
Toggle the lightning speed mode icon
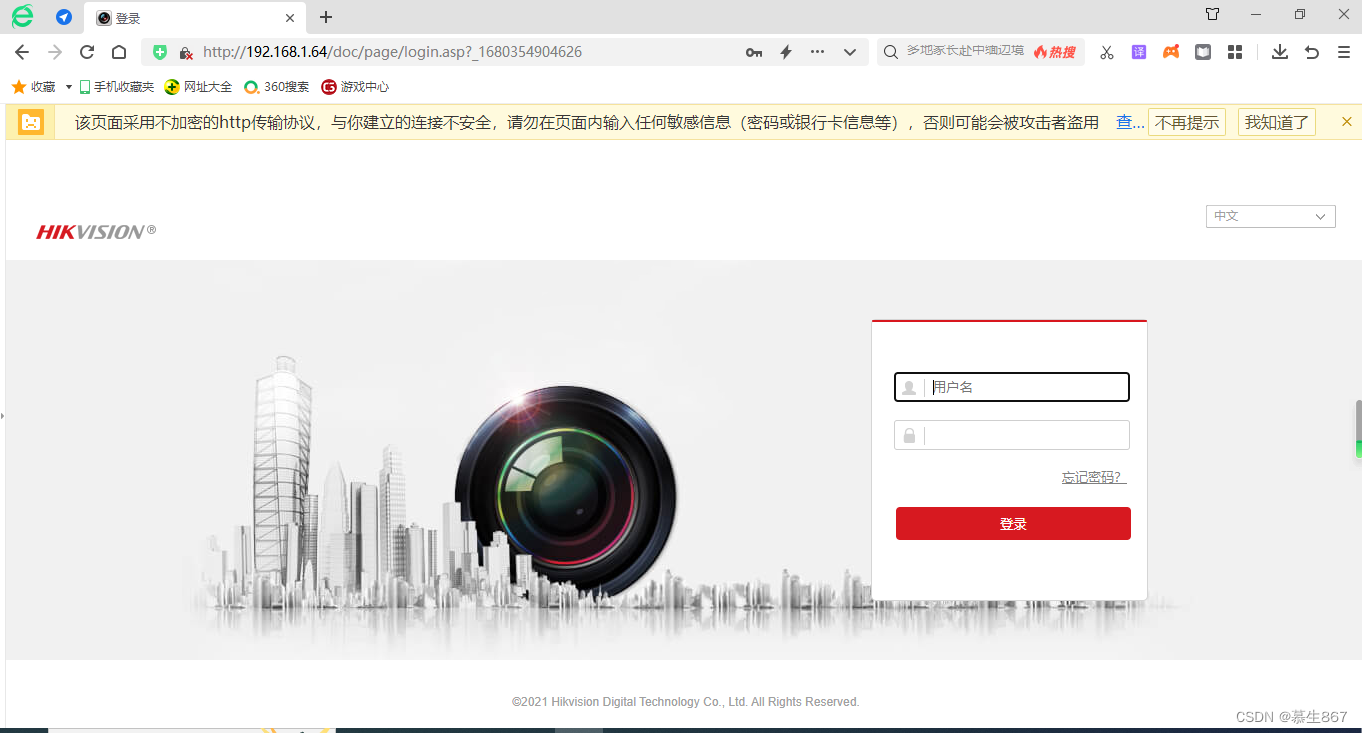[x=786, y=52]
